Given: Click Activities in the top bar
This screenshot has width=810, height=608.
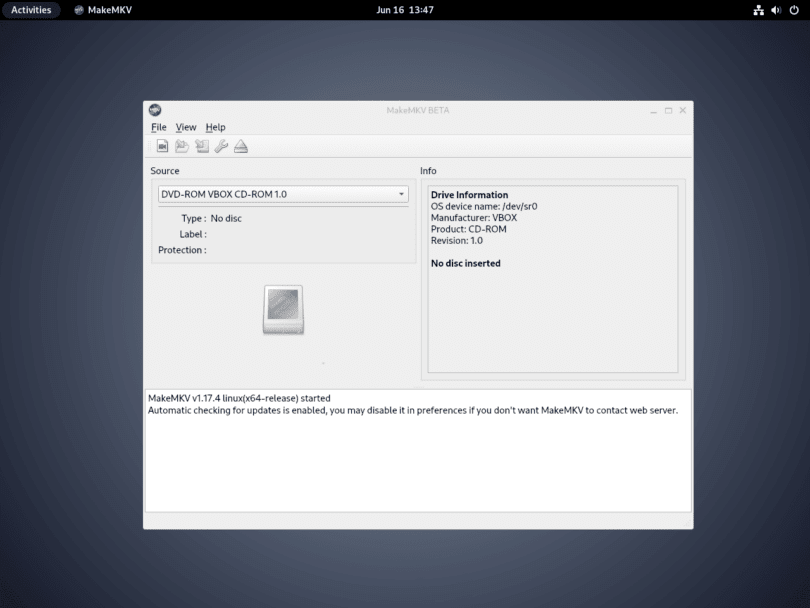Looking at the screenshot, I should 30,10.
